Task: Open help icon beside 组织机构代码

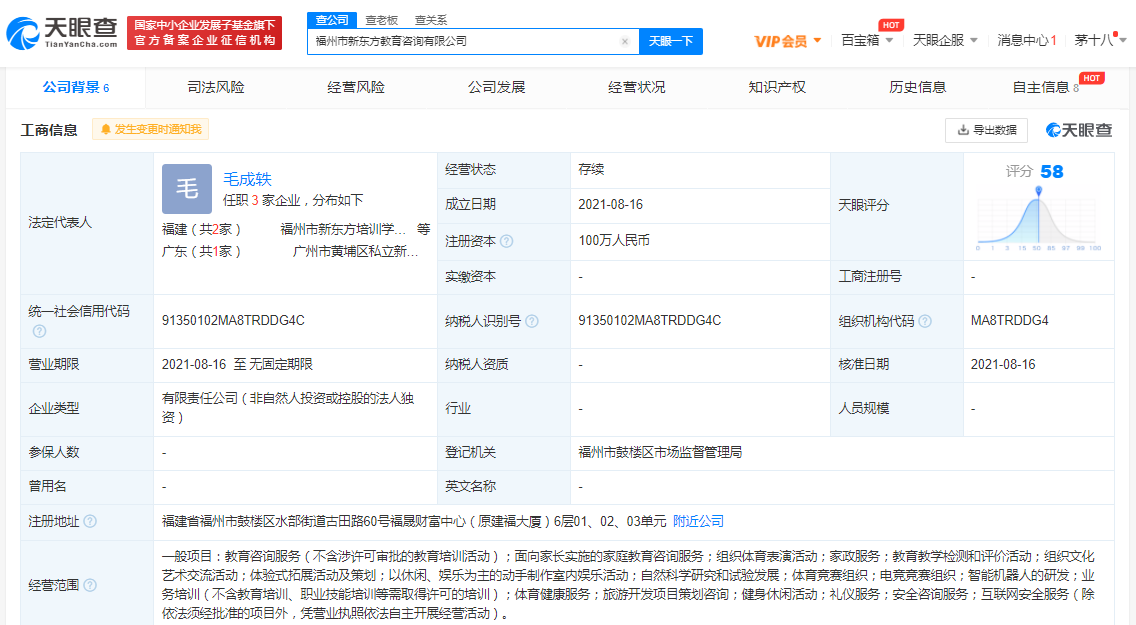Action: point(925,321)
